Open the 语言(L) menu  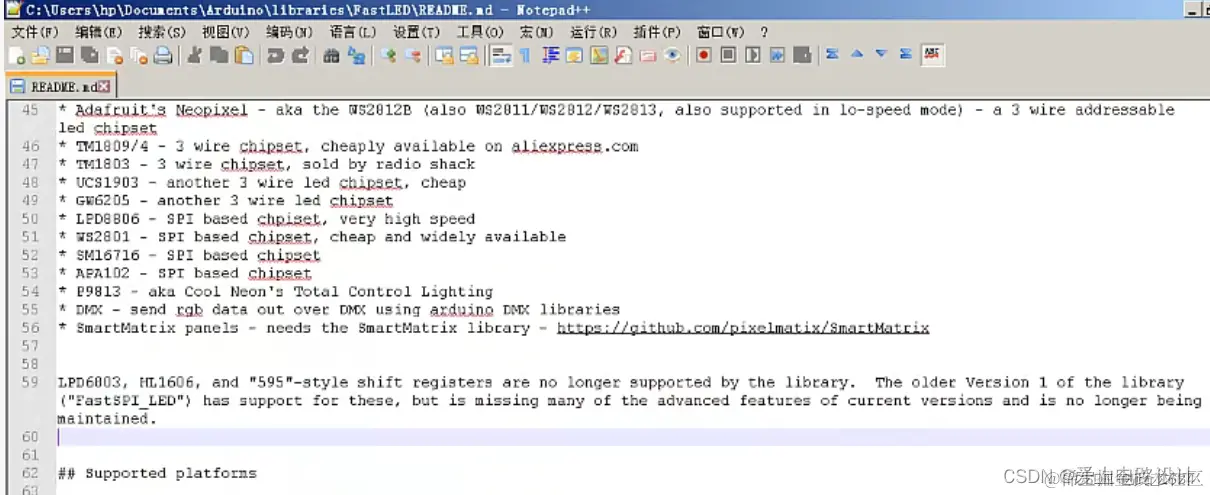(353, 32)
